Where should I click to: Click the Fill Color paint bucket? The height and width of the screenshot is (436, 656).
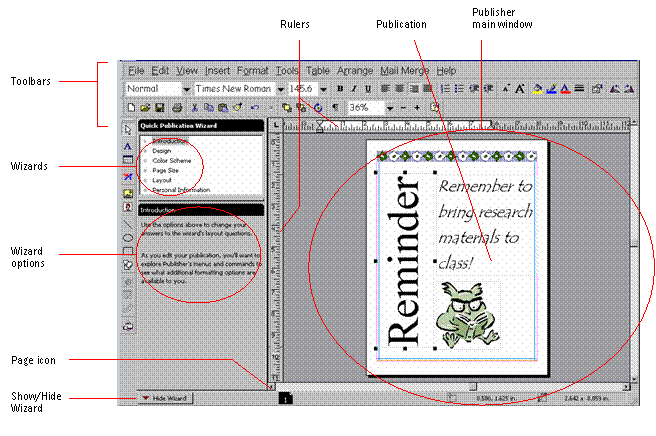tap(538, 89)
